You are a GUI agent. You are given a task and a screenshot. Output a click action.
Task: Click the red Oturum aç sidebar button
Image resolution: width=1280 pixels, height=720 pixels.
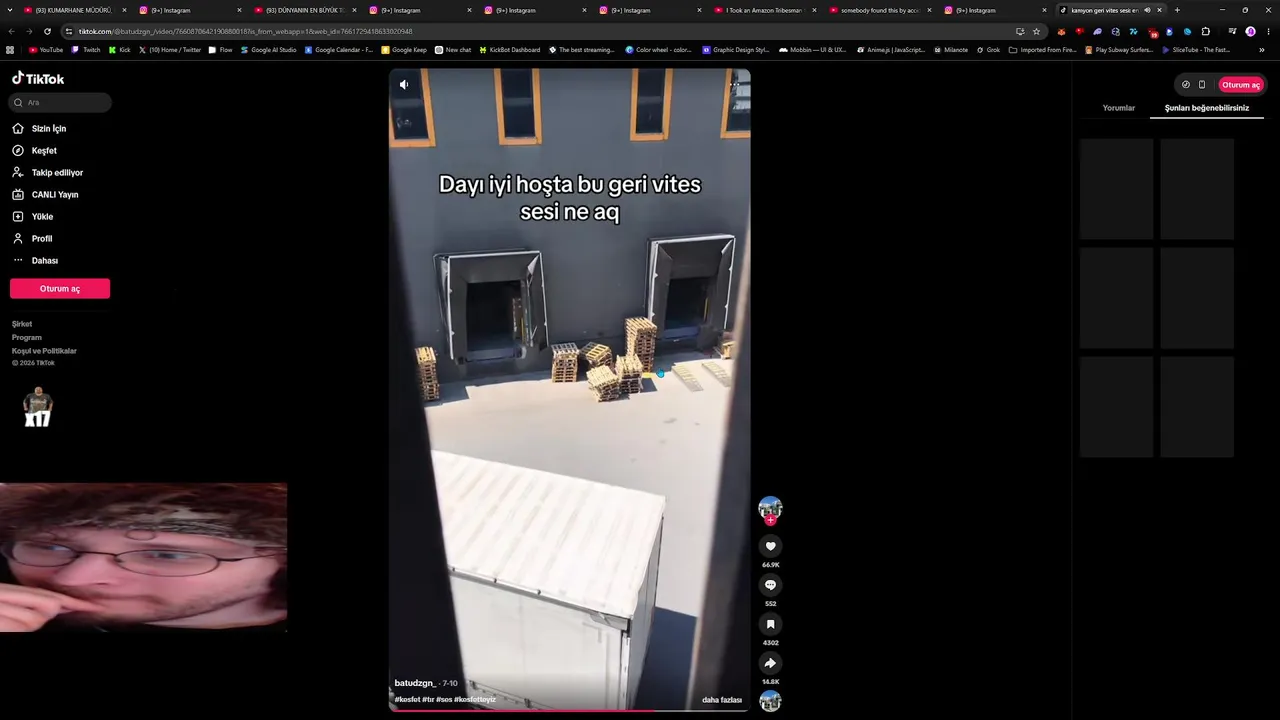click(60, 288)
